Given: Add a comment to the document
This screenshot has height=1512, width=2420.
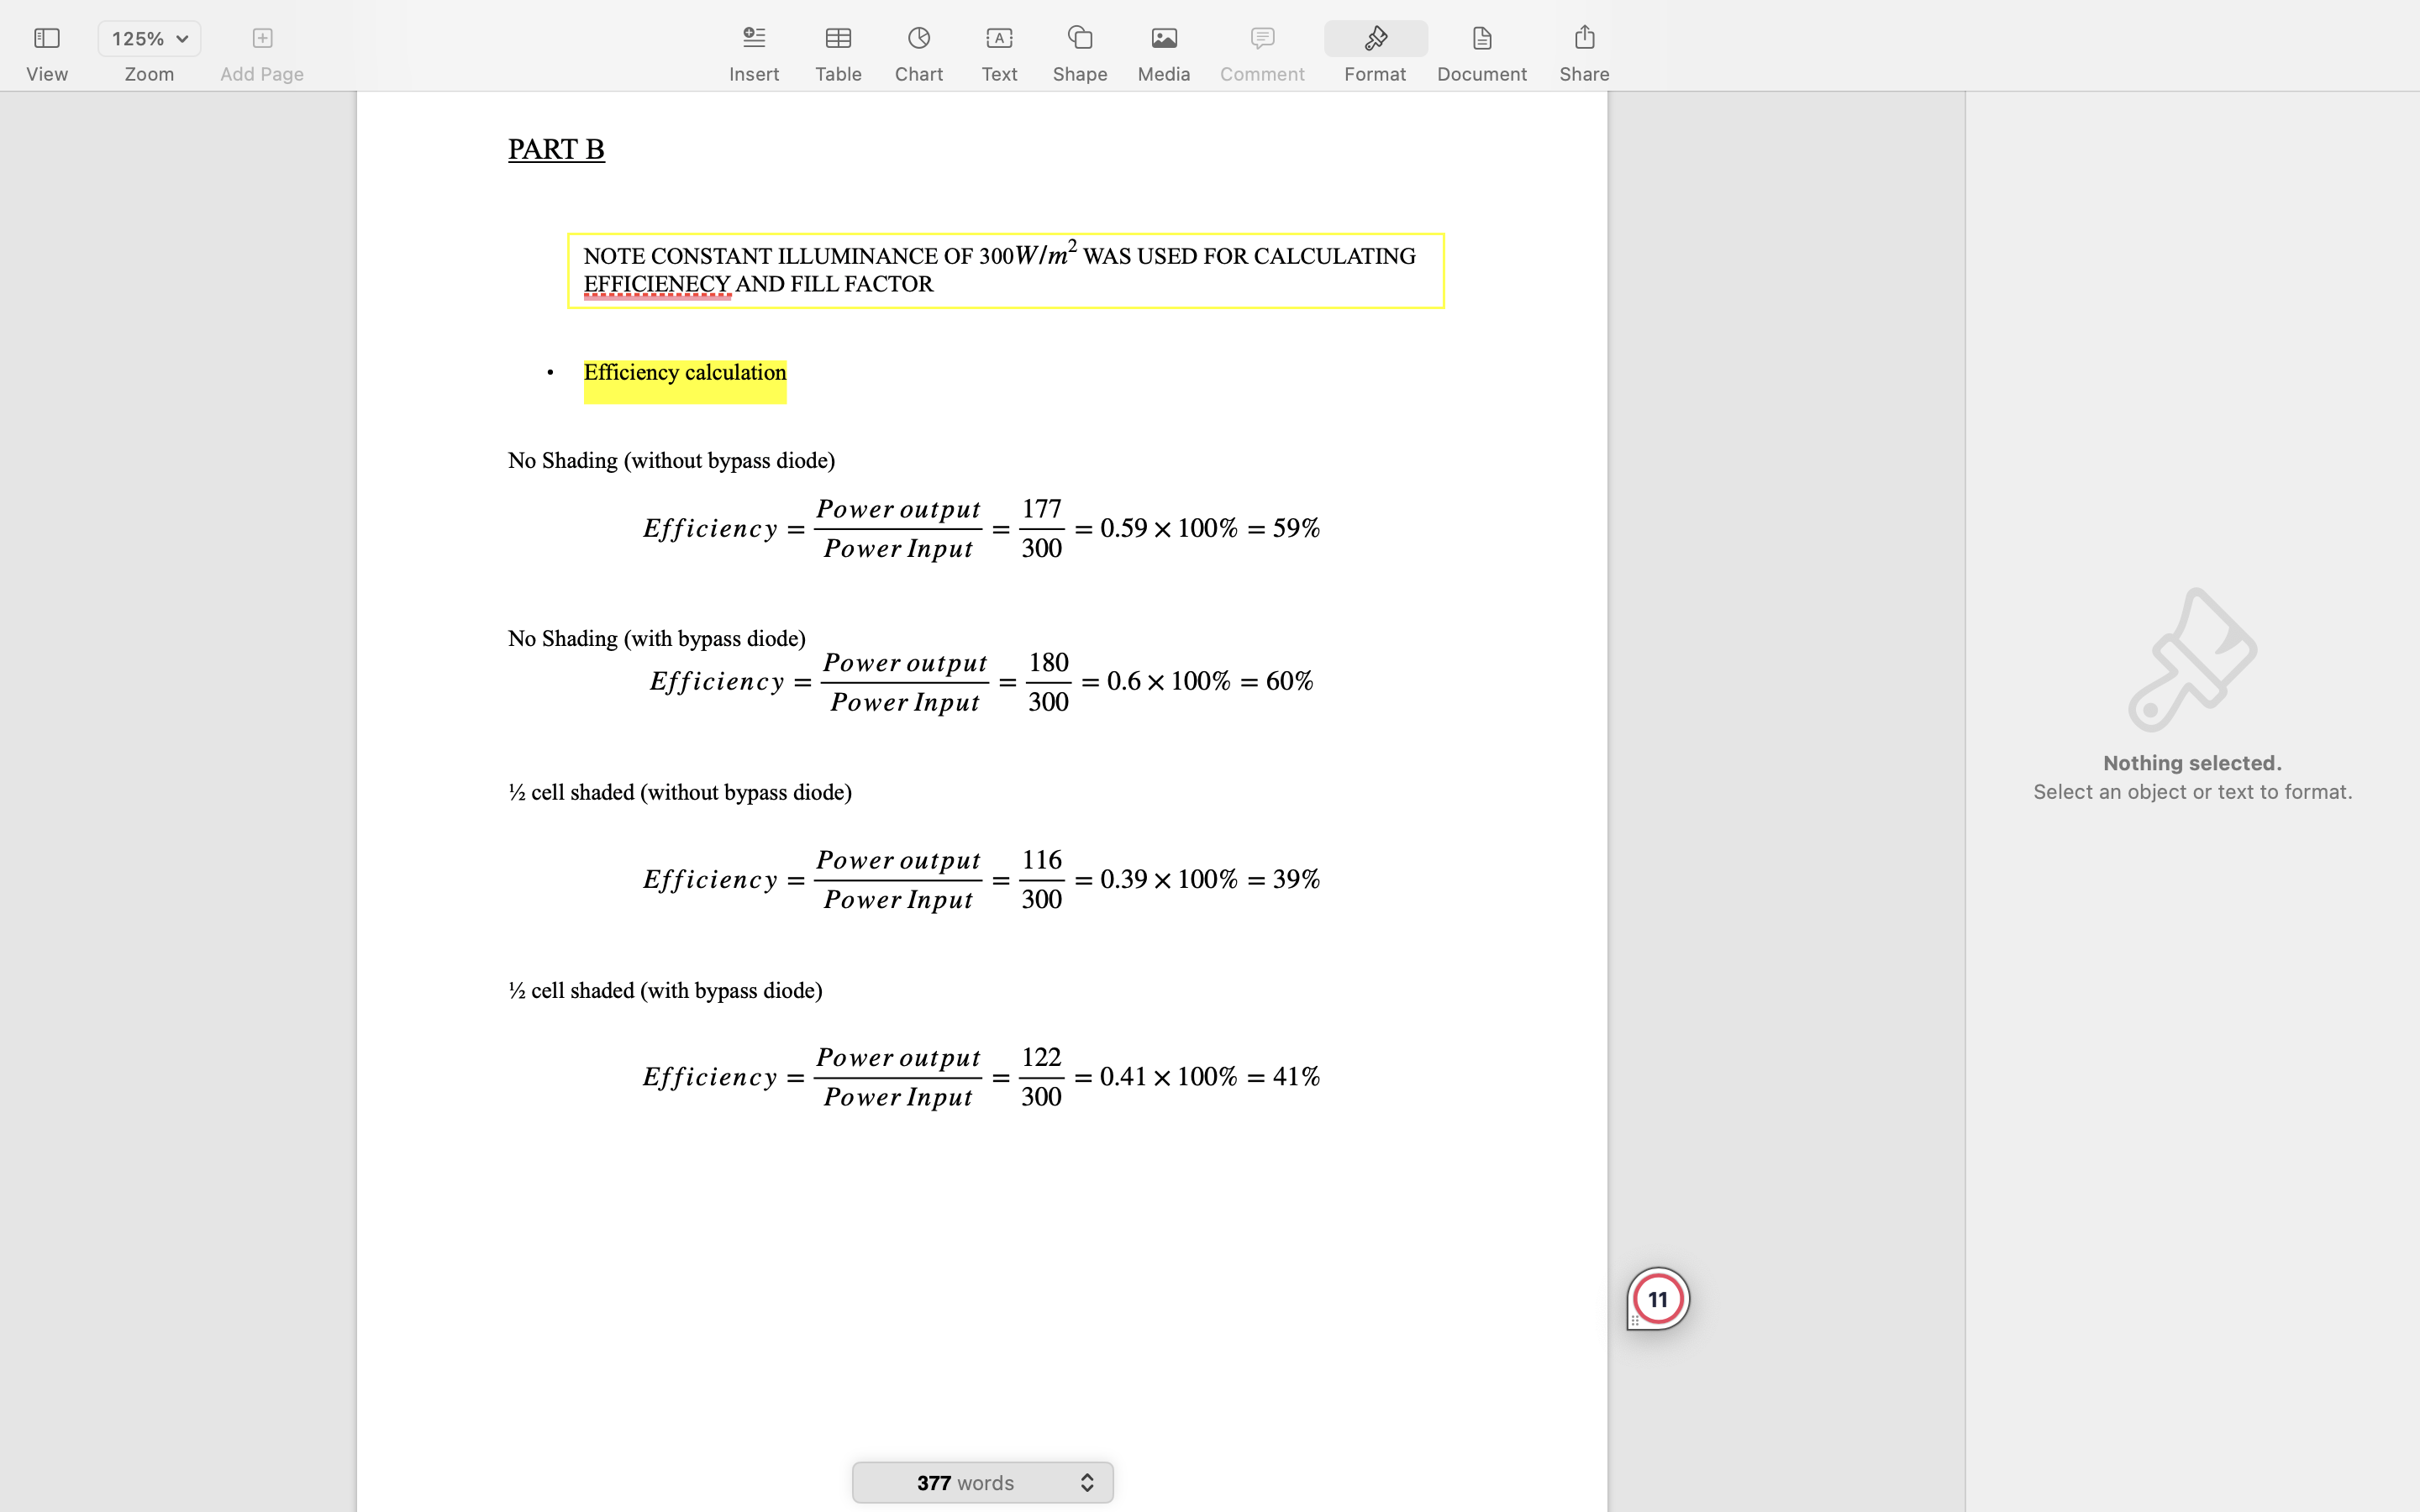Looking at the screenshot, I should [1260, 46].
